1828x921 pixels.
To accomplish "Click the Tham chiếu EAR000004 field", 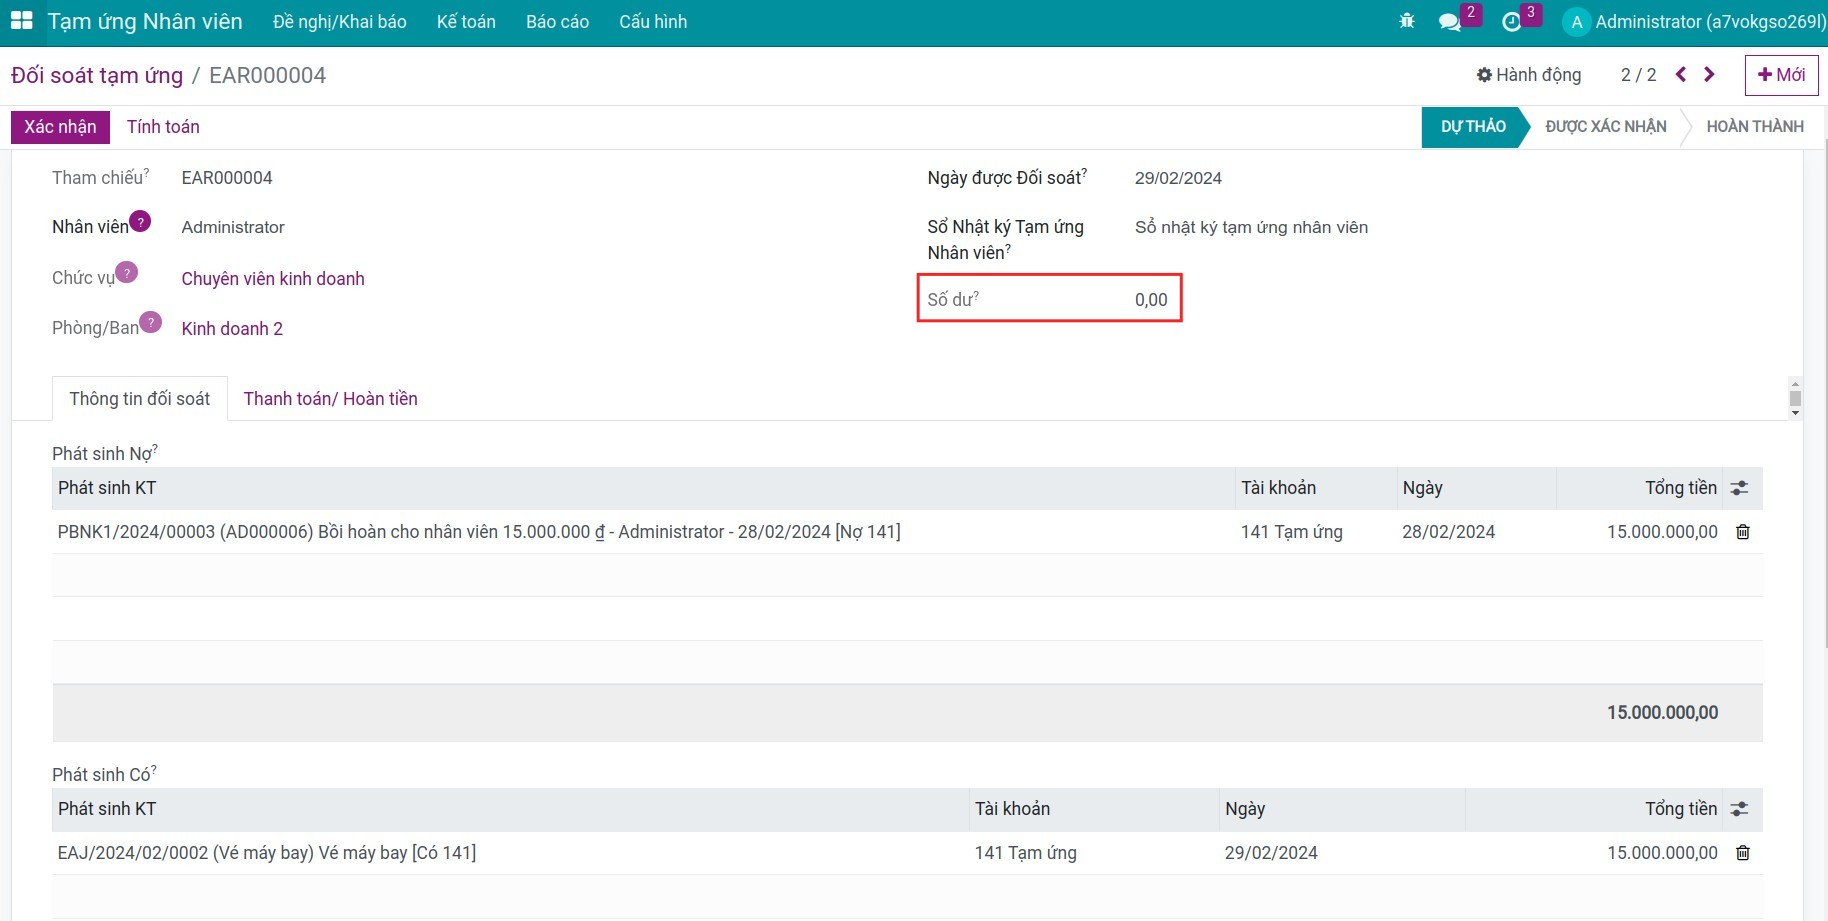I will pos(227,178).
